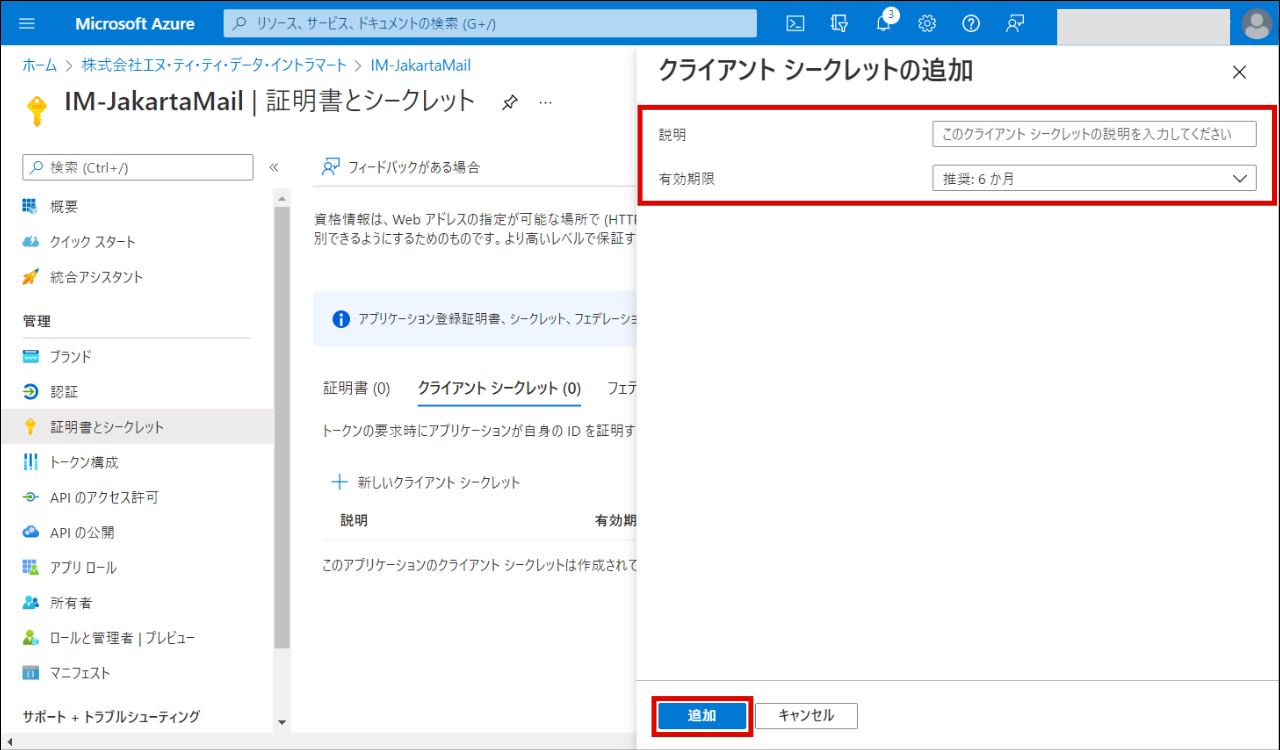Open IM-JakartaMail breadcrumb link

[421, 65]
